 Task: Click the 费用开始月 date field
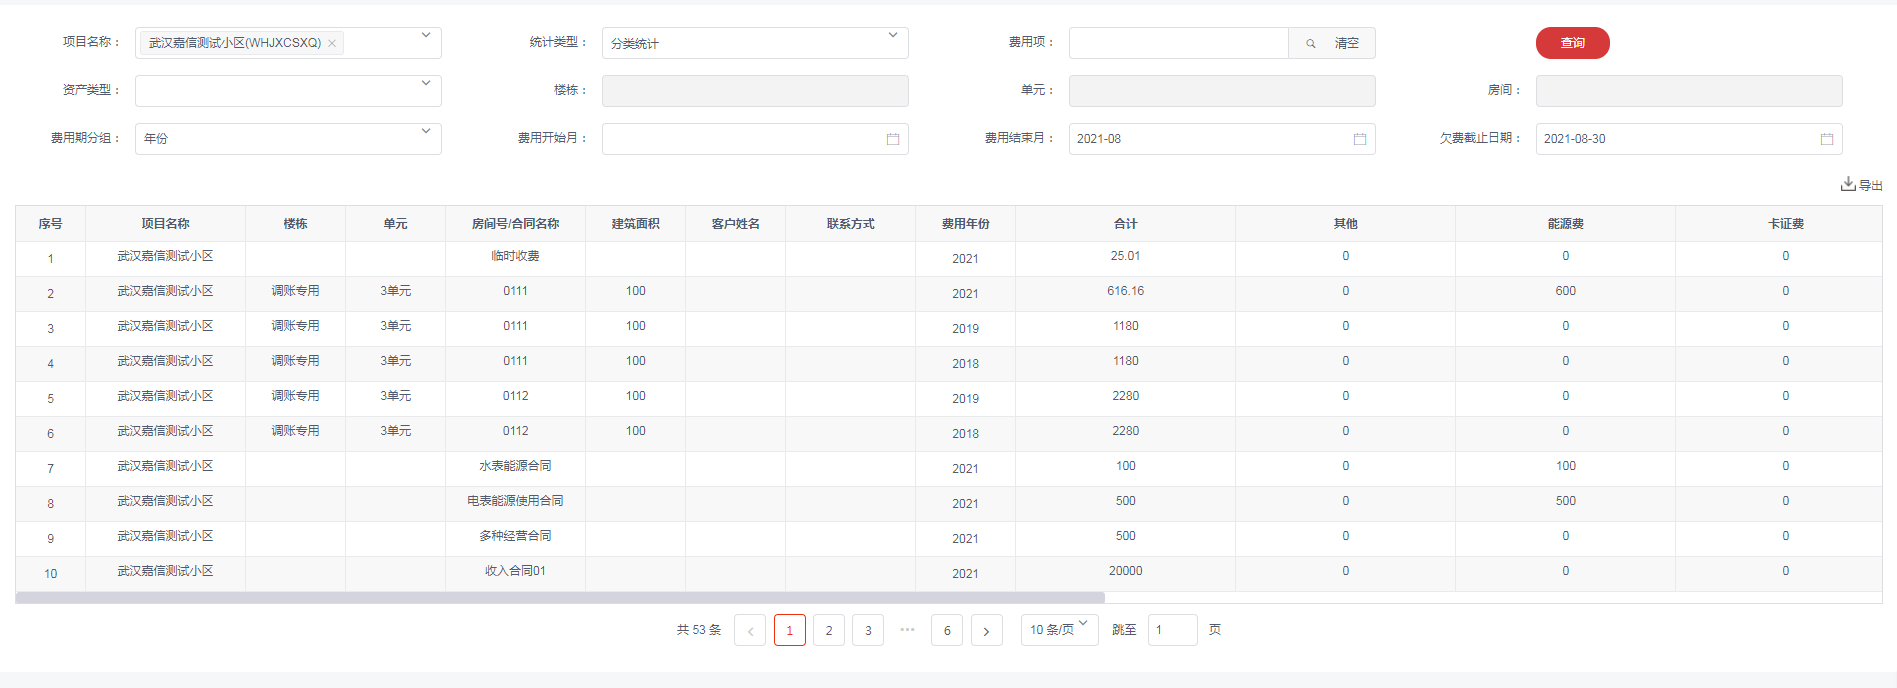point(755,139)
